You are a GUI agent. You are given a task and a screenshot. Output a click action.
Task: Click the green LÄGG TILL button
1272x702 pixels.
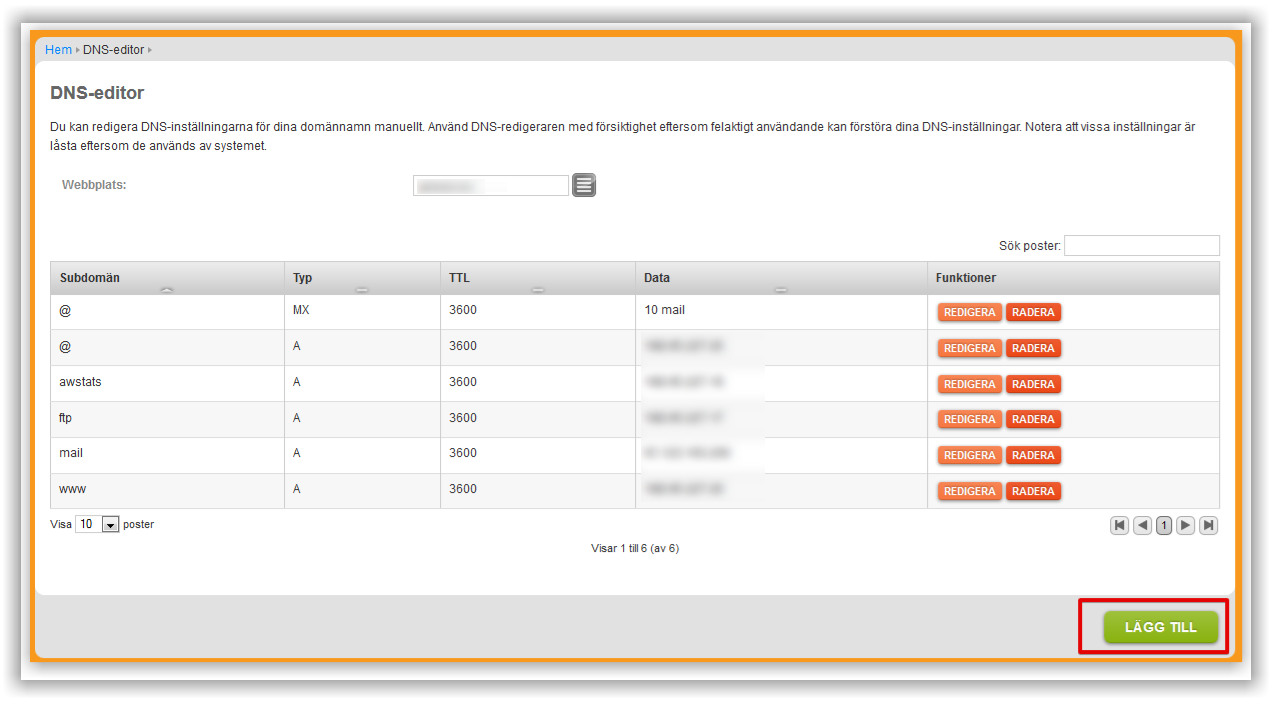click(1159, 627)
